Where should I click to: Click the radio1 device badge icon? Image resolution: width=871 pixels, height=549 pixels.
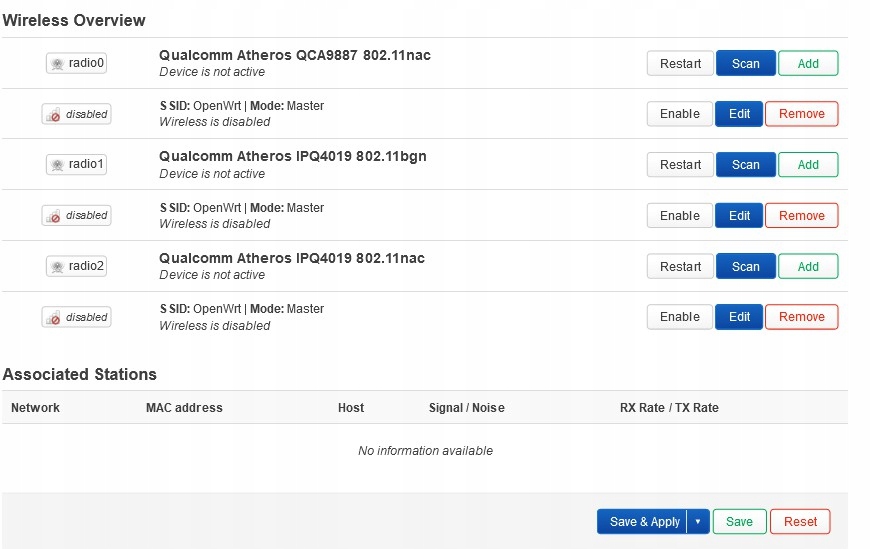(x=76, y=164)
